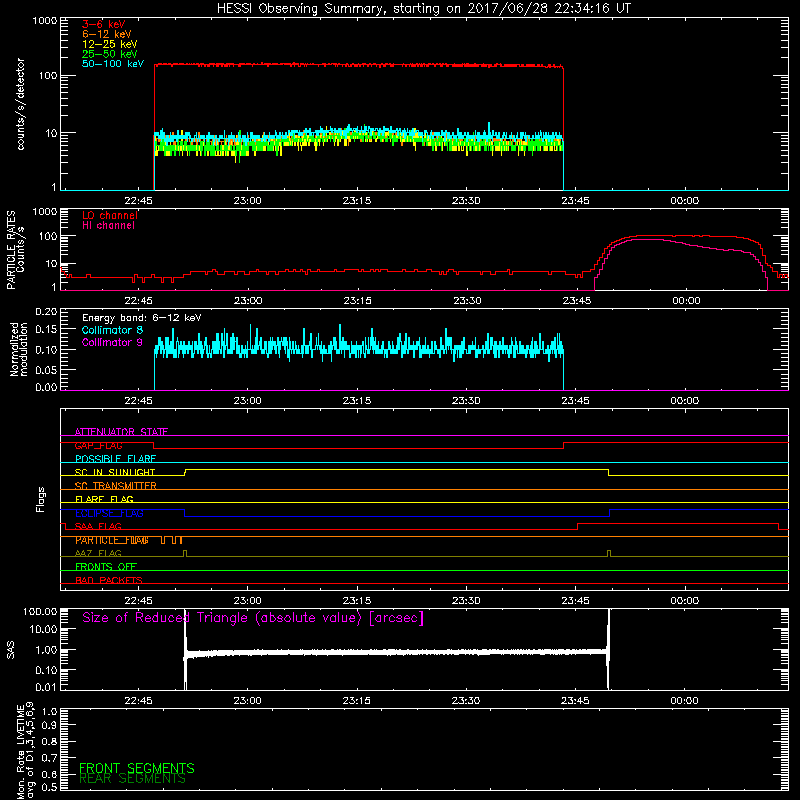Image resolution: width=800 pixels, height=800 pixels.
Task: Click the 22:45 tick under the modulation plot
Action: (138, 401)
